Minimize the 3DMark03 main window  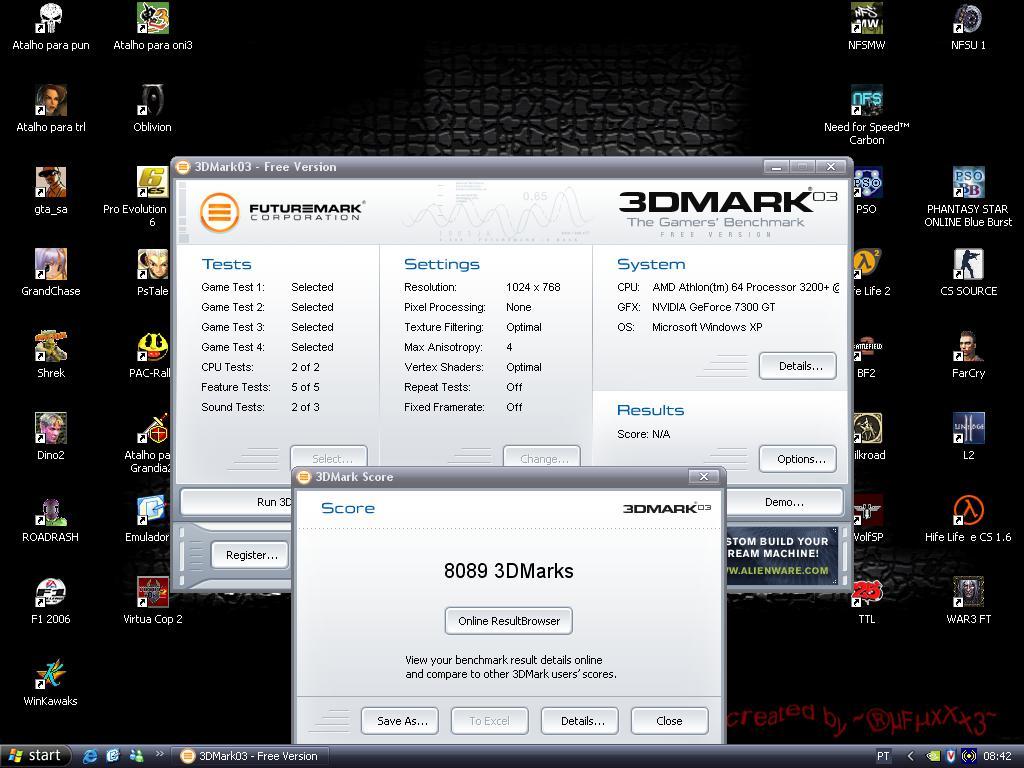tap(776, 167)
